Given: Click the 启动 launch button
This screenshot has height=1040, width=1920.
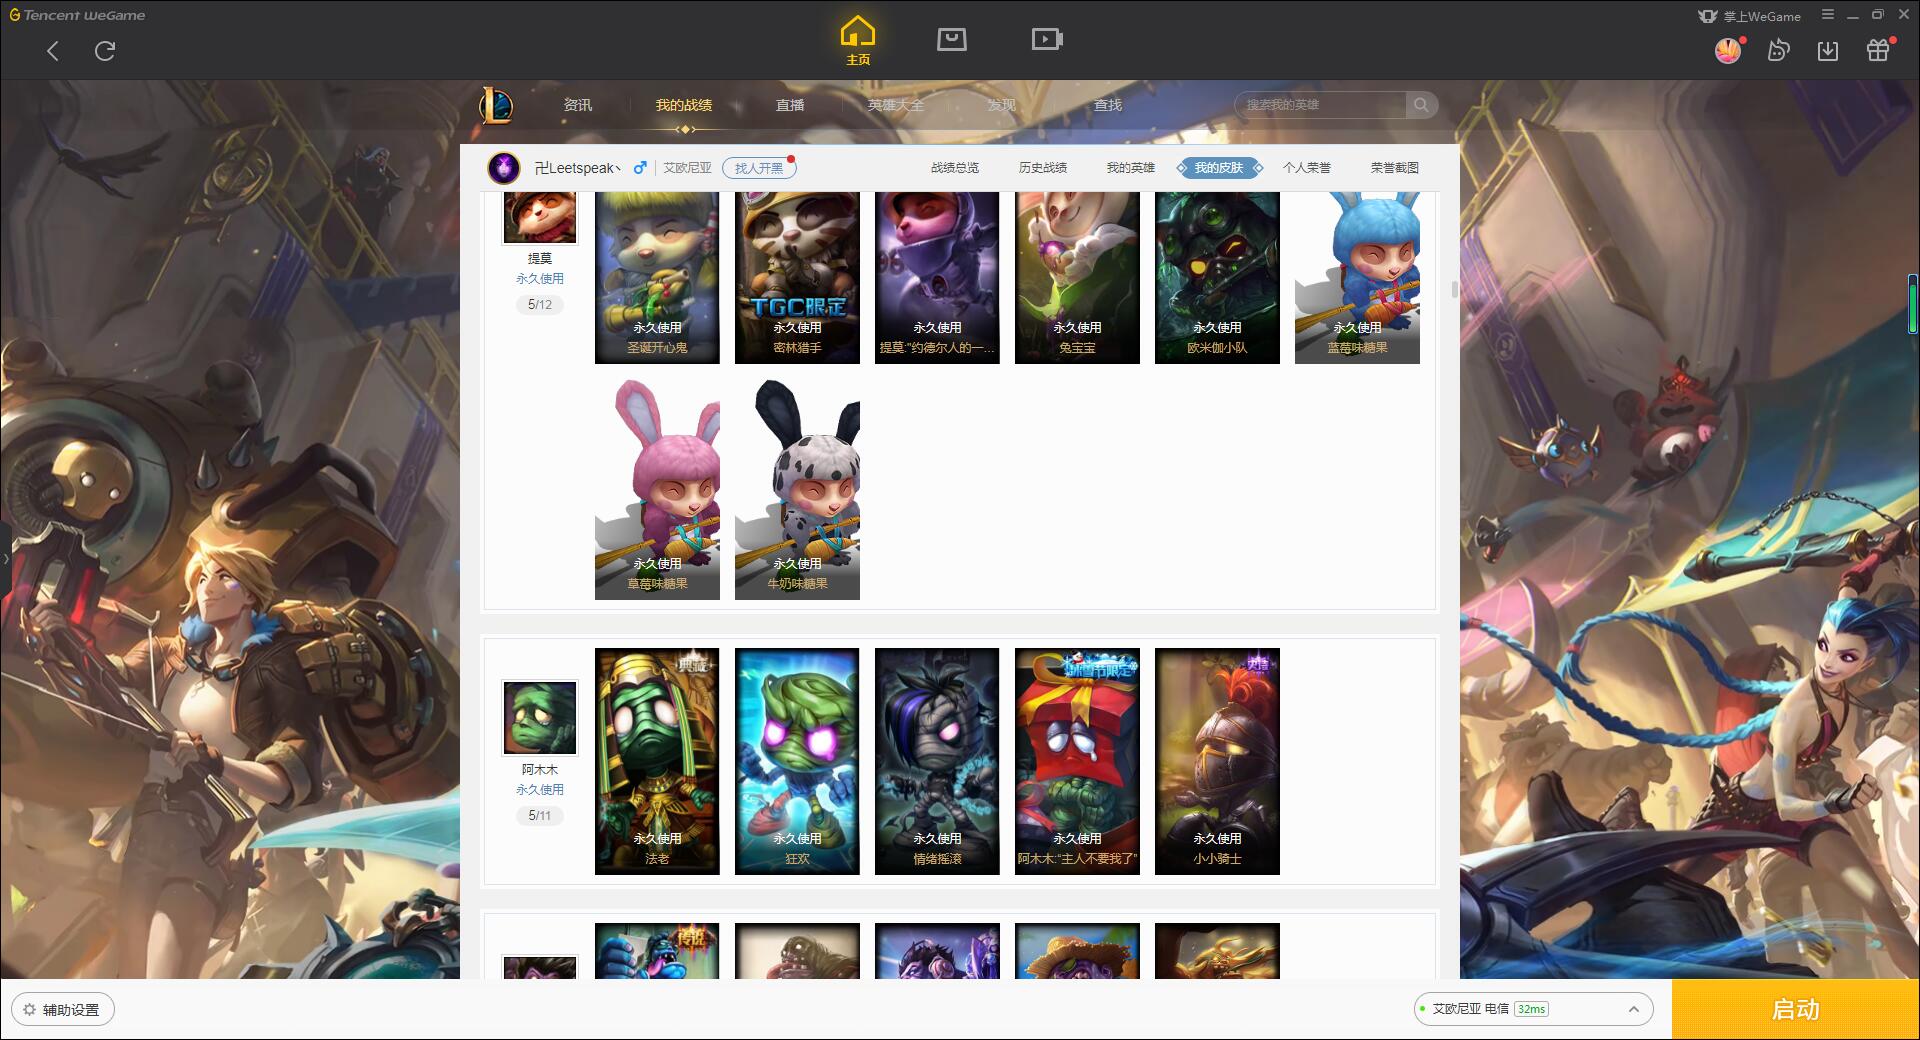Looking at the screenshot, I should 1796,1010.
